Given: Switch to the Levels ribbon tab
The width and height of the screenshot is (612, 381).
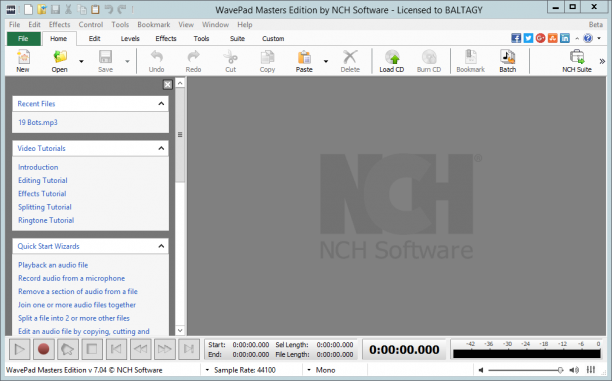Looking at the screenshot, I should pyautogui.click(x=130, y=39).
